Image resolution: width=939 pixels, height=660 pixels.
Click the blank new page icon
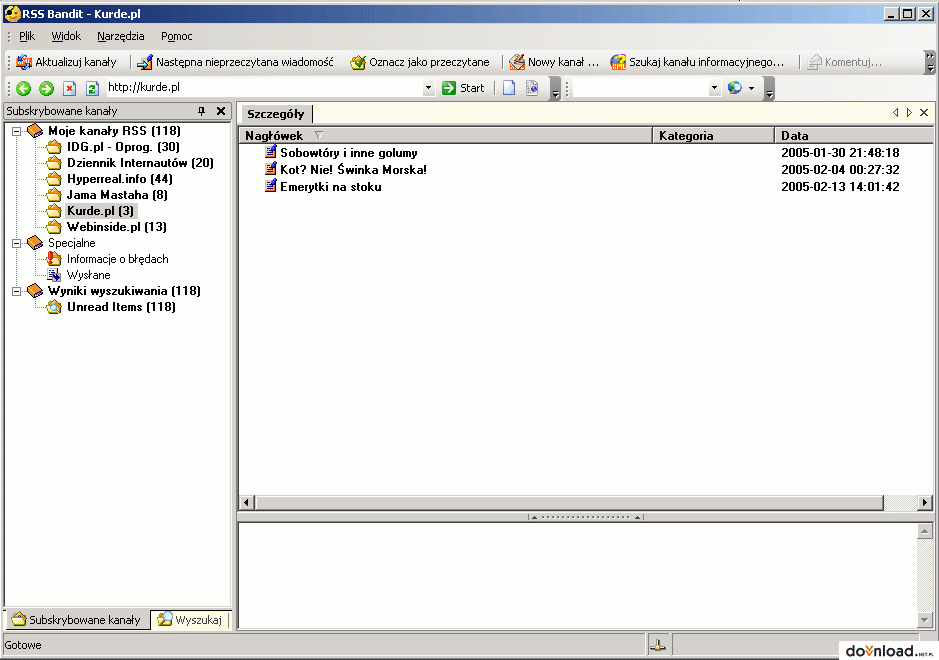[x=508, y=88]
